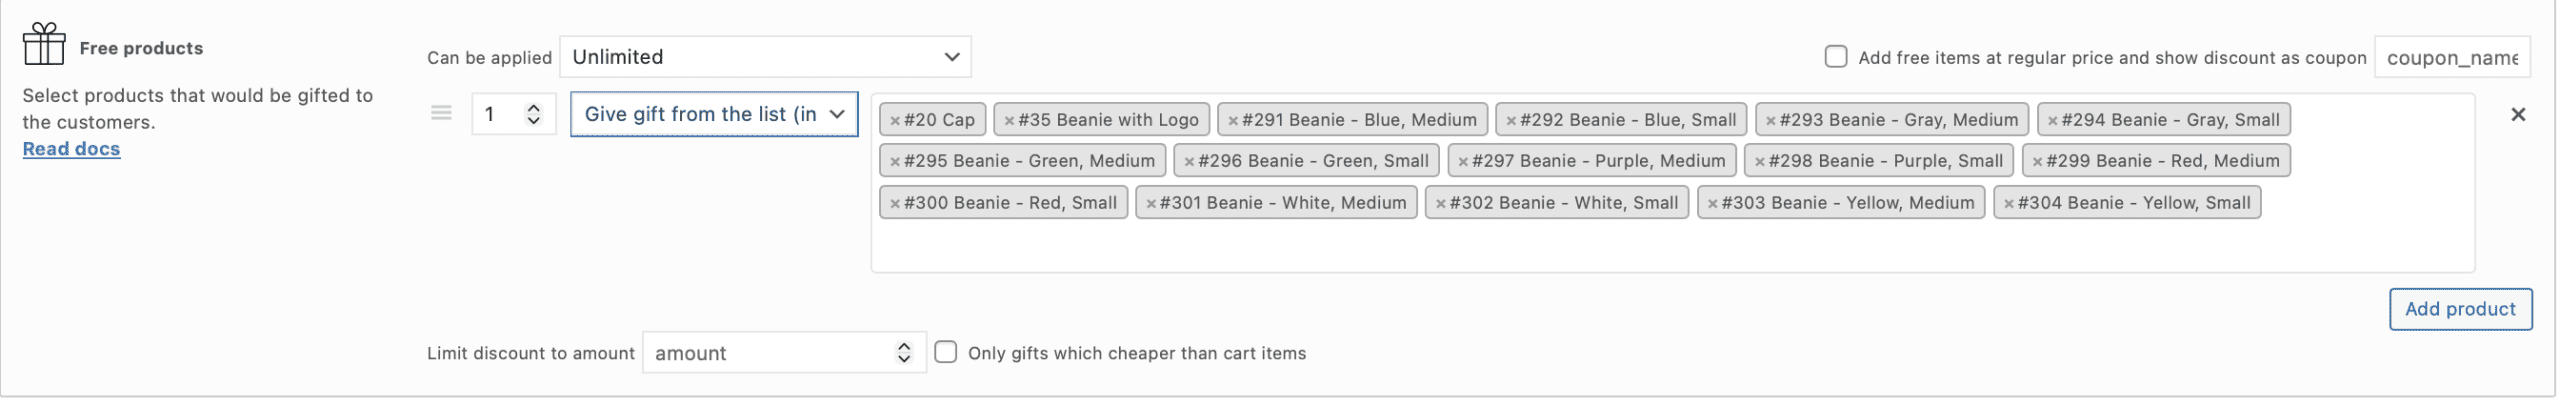Delete the gift row with X icon
Screen dimensions: 2560x406
click(2518, 115)
